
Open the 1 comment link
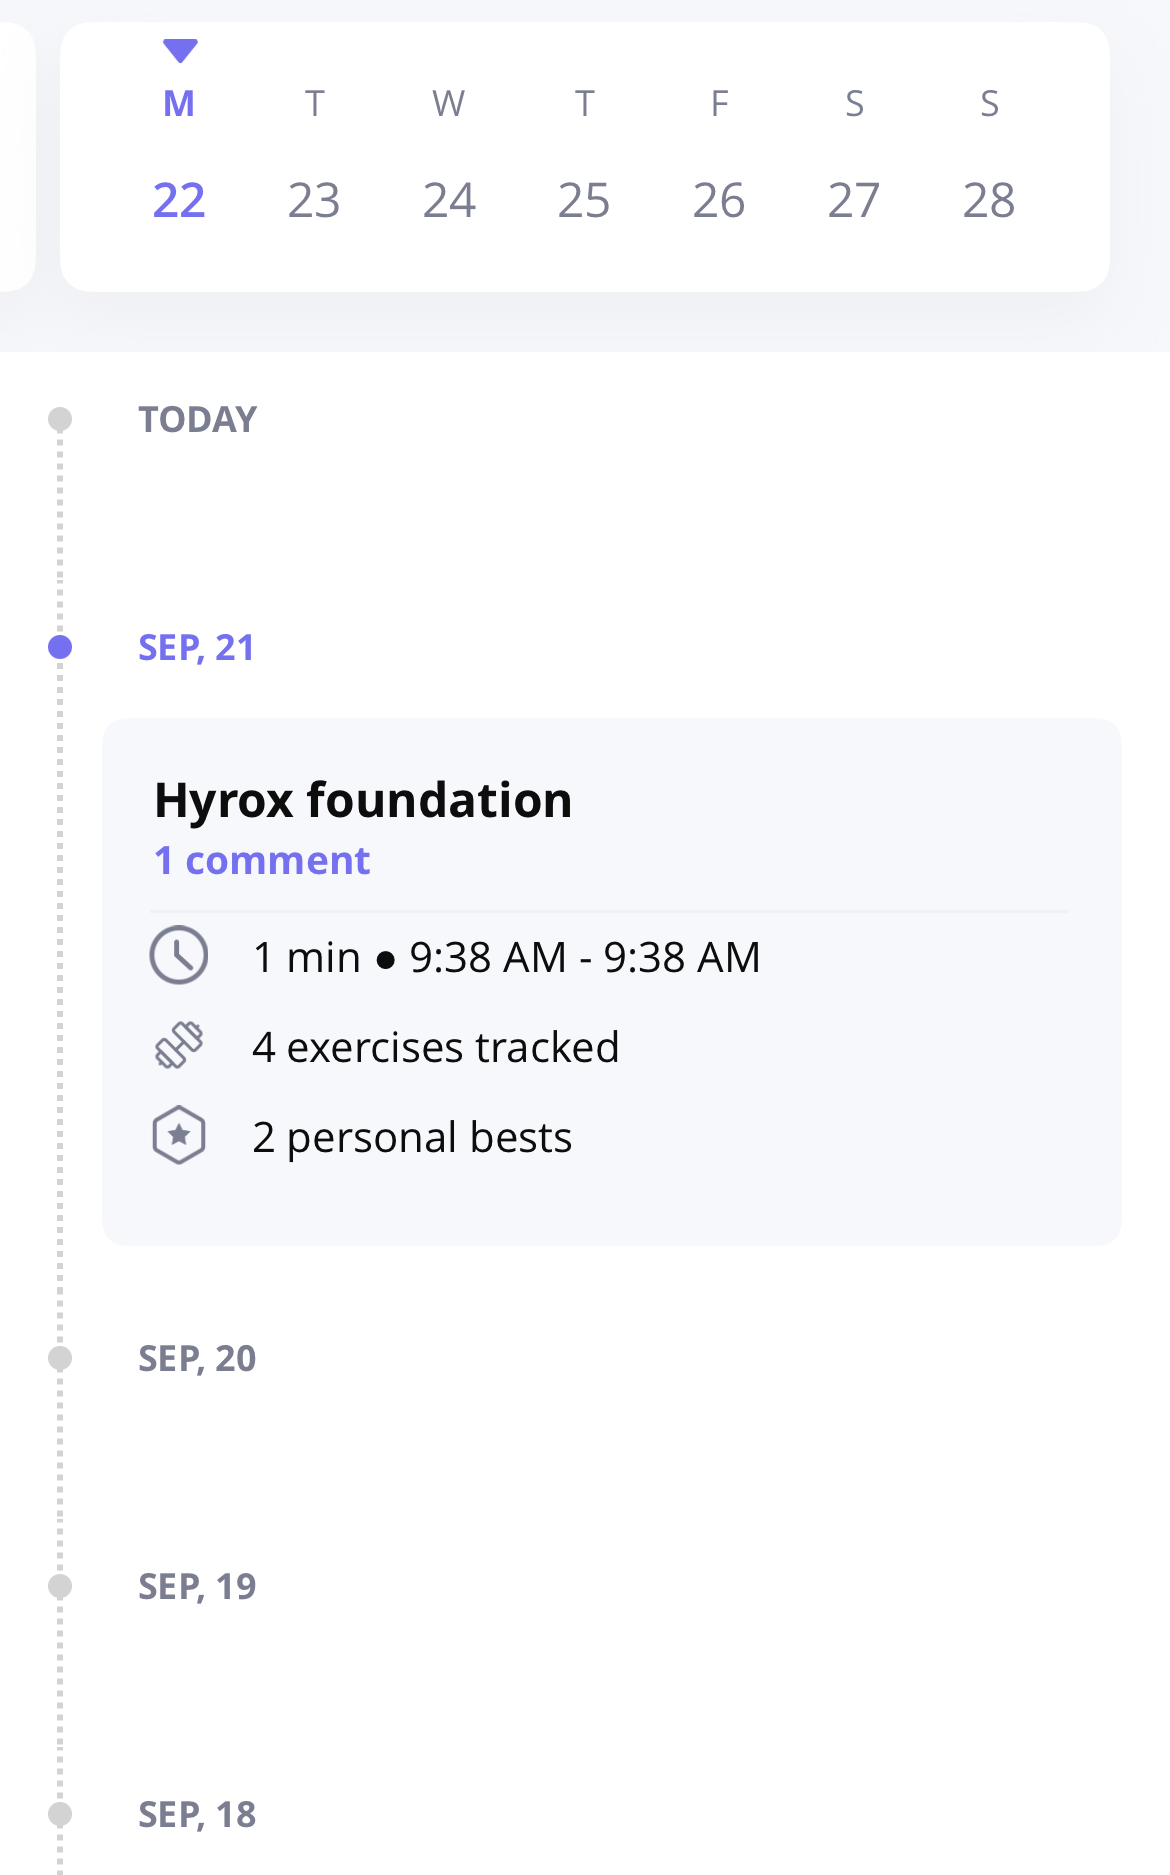point(262,860)
